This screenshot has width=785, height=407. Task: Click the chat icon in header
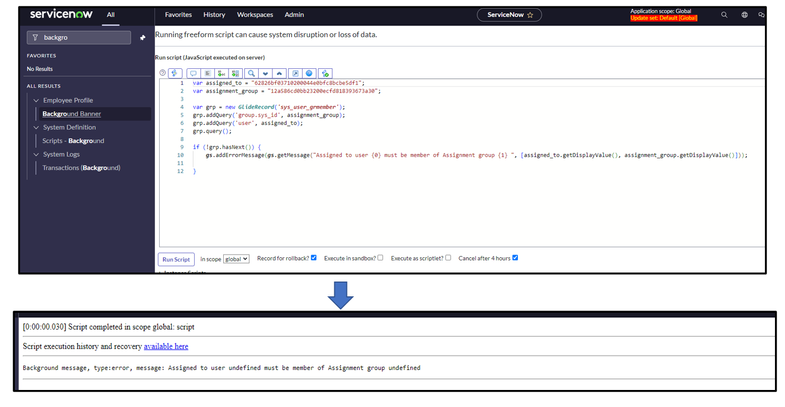[x=761, y=15]
